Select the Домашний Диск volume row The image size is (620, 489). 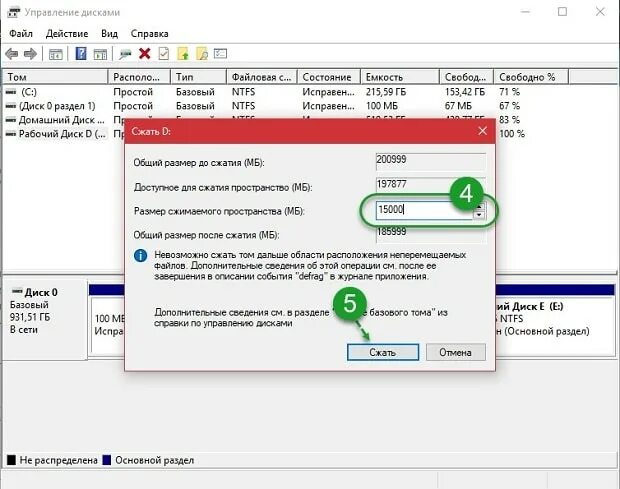tap(62, 120)
